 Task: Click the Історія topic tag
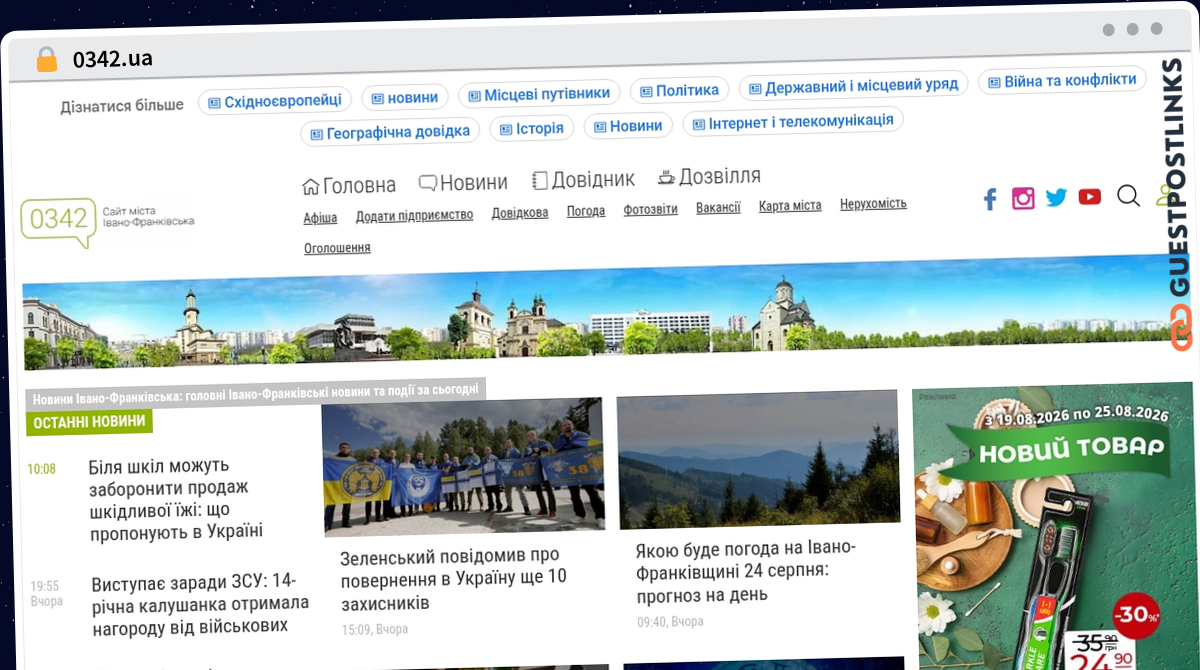[531, 128]
